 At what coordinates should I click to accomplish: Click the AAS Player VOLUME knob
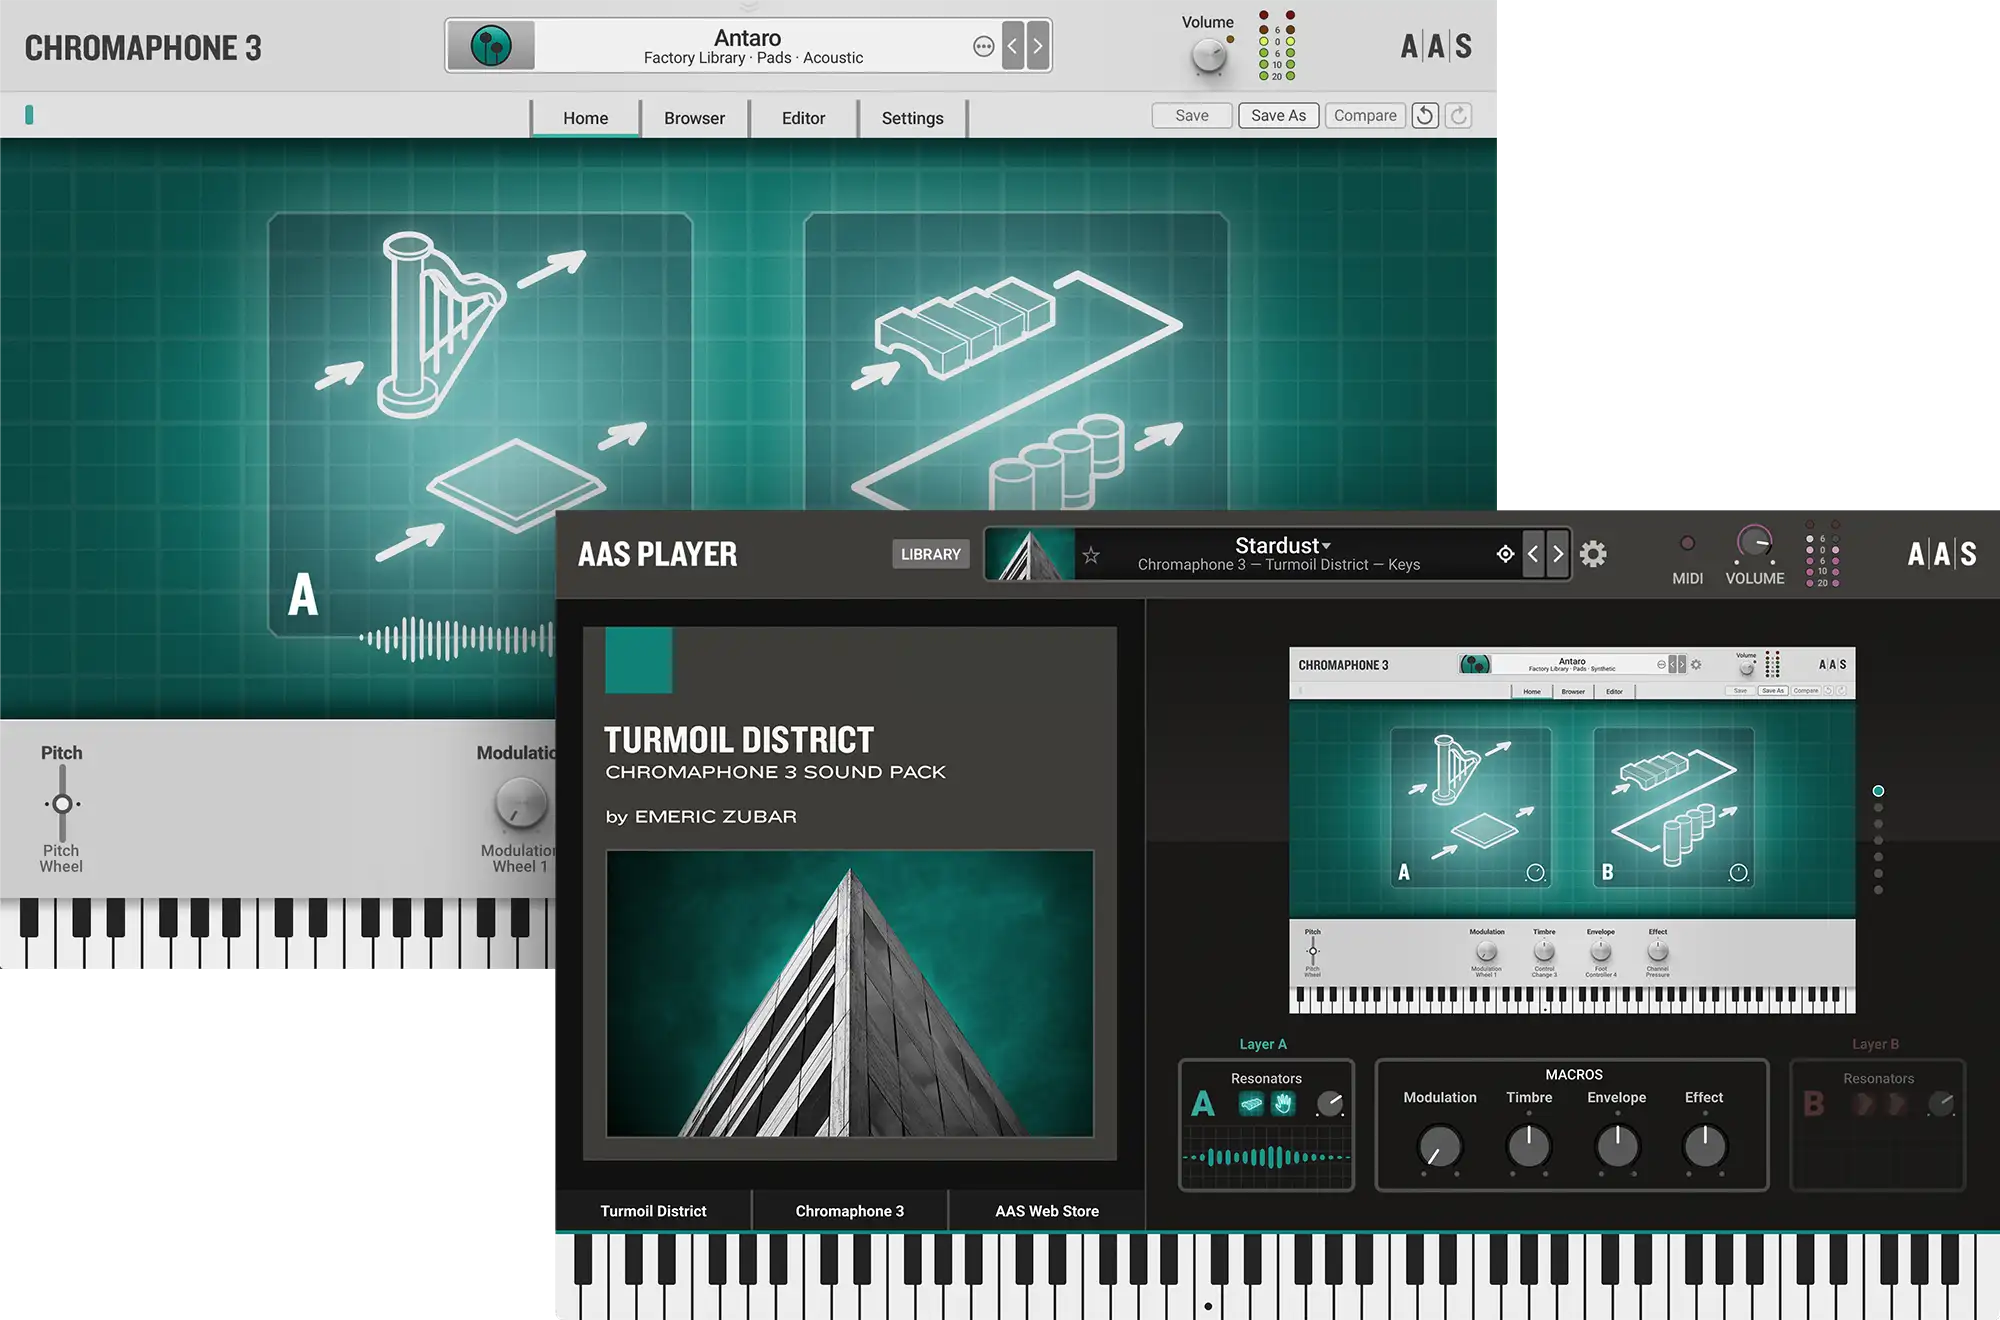1754,543
